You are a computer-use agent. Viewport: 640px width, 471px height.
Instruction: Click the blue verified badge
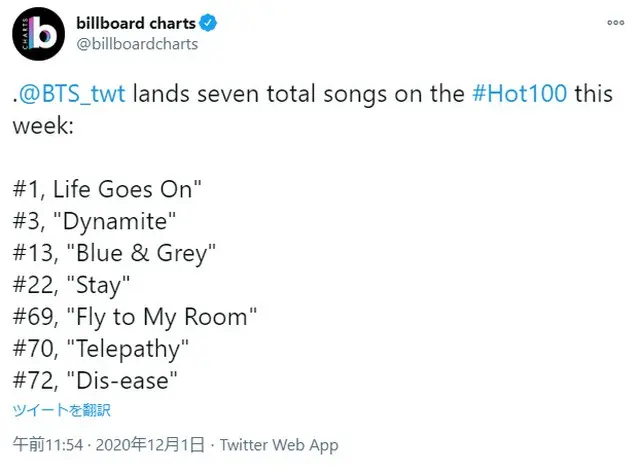click(208, 22)
